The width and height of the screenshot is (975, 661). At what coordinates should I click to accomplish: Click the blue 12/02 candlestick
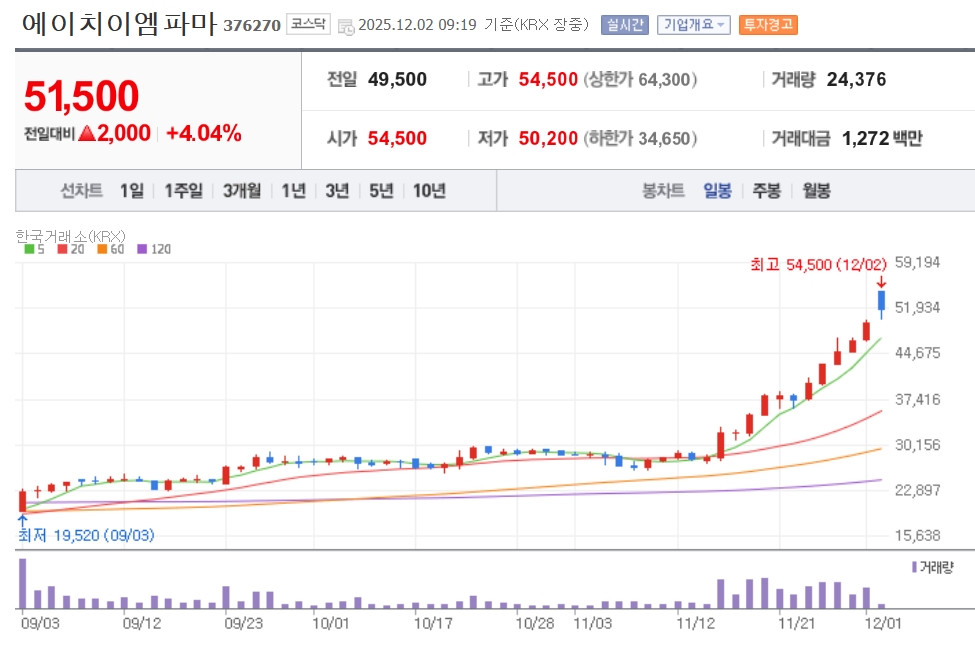tap(881, 301)
